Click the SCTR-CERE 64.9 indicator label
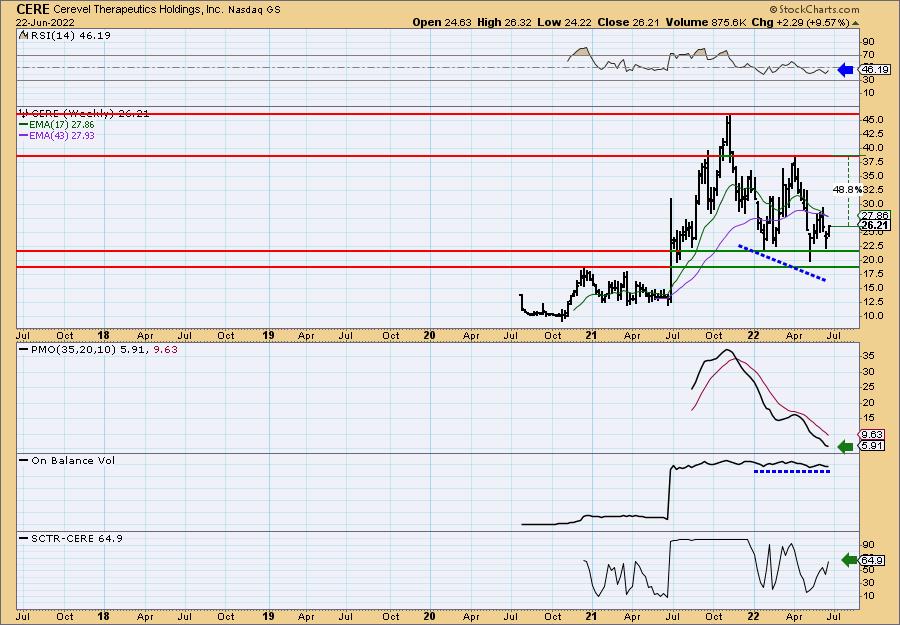 [76, 538]
